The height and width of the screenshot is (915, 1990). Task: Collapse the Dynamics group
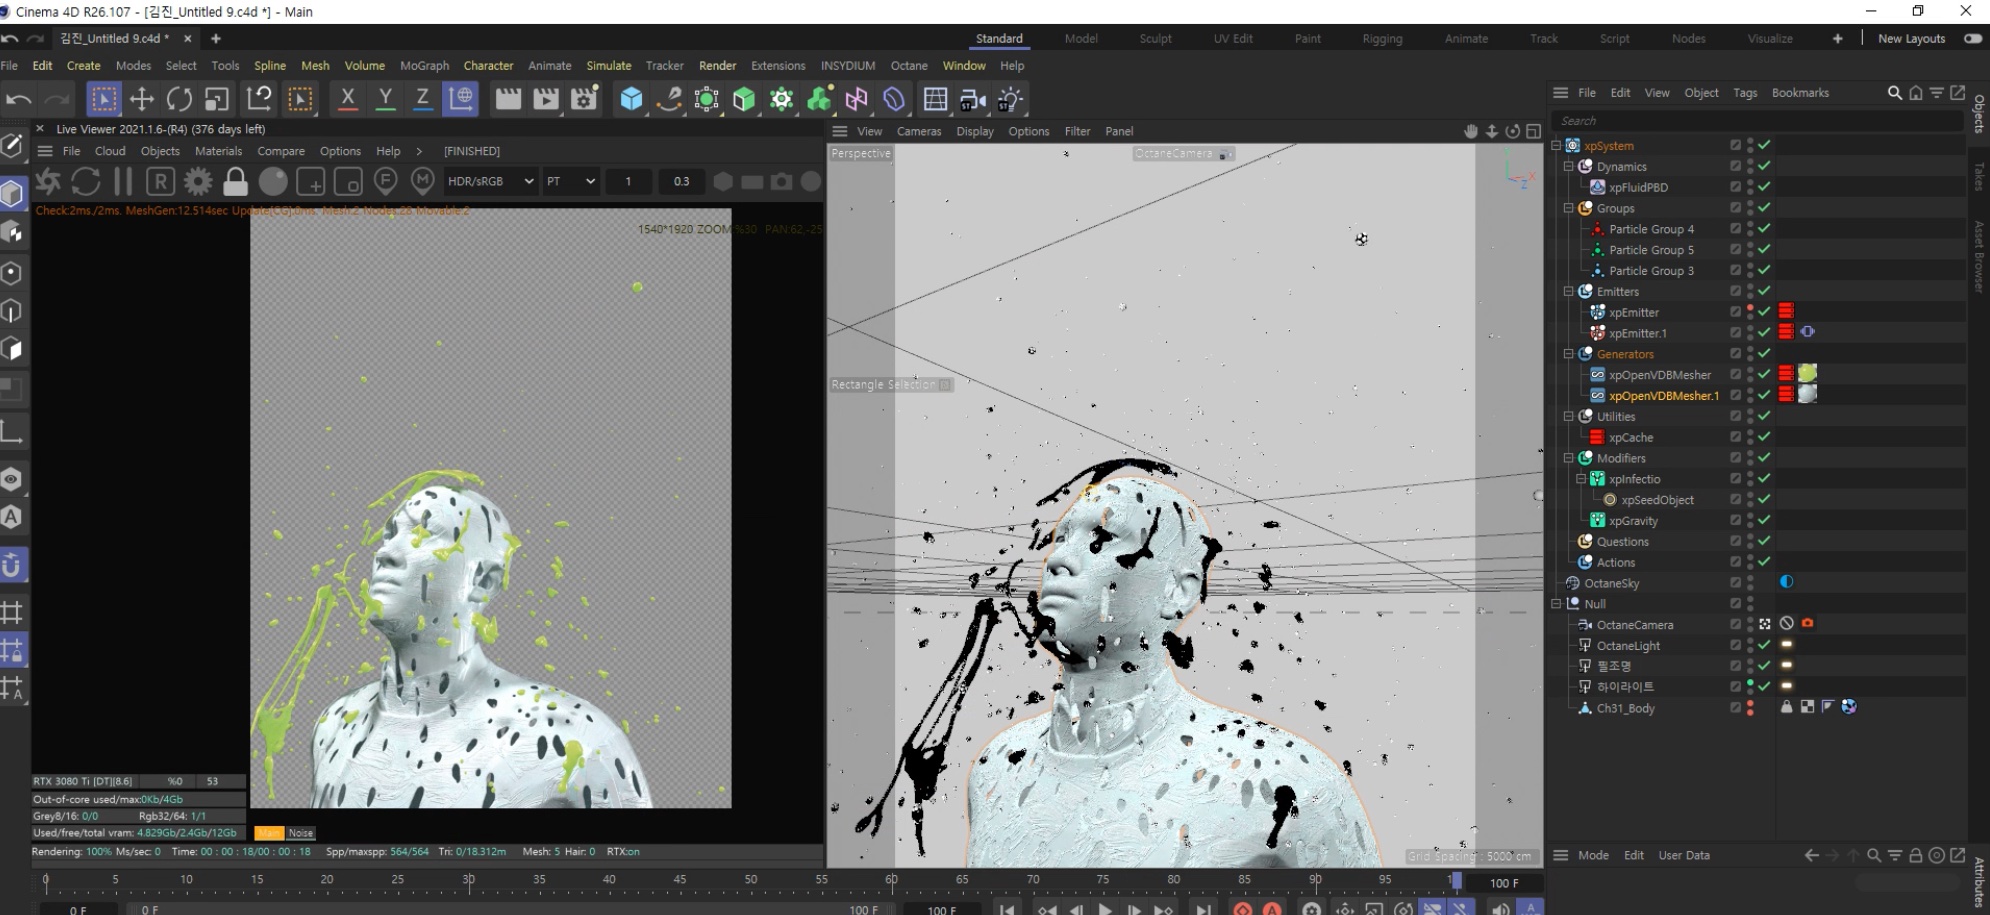pos(1569,167)
